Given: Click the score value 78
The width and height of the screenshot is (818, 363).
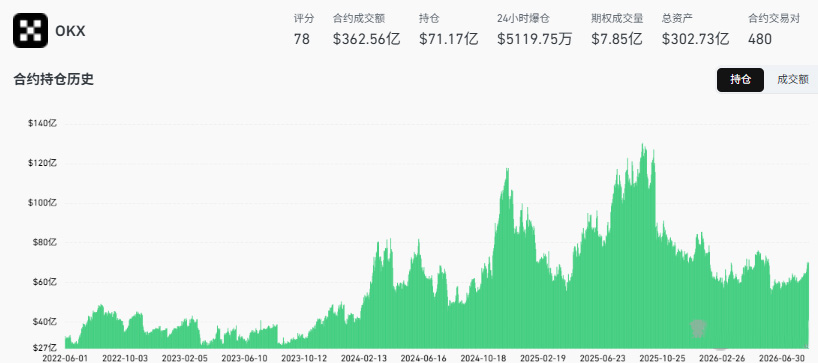Looking at the screenshot, I should 302,39.
